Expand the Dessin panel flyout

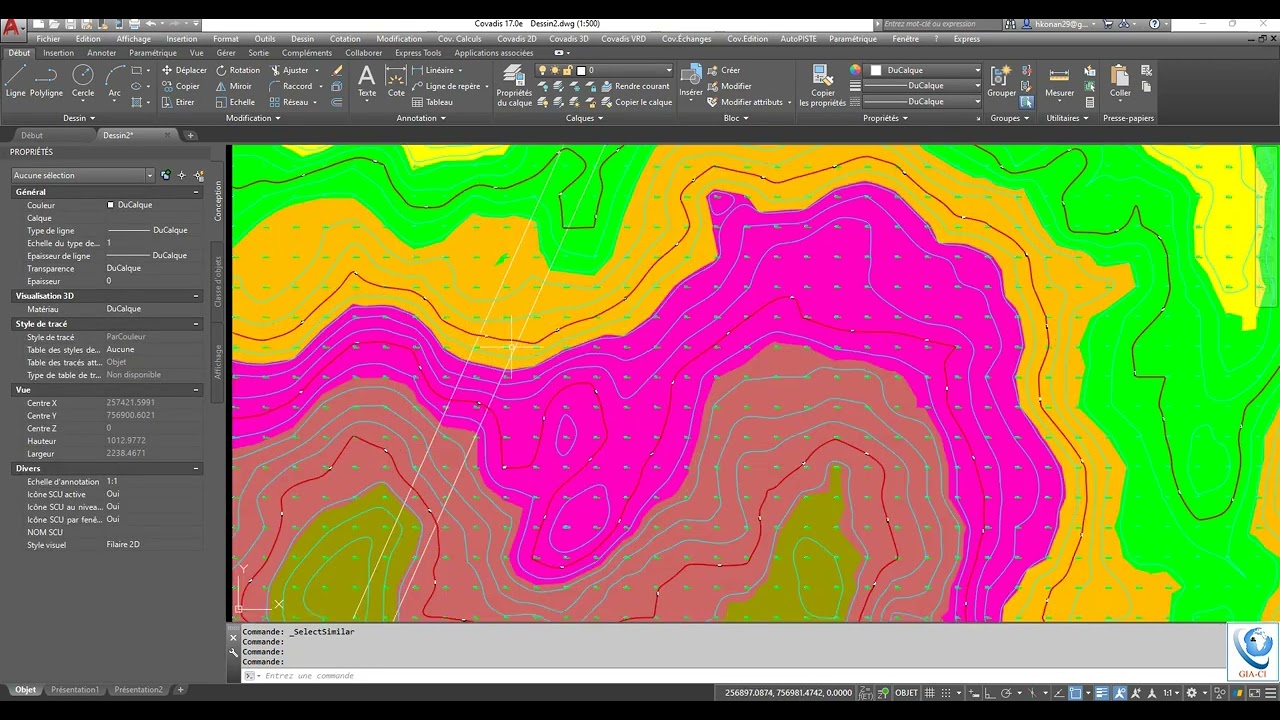(x=80, y=118)
